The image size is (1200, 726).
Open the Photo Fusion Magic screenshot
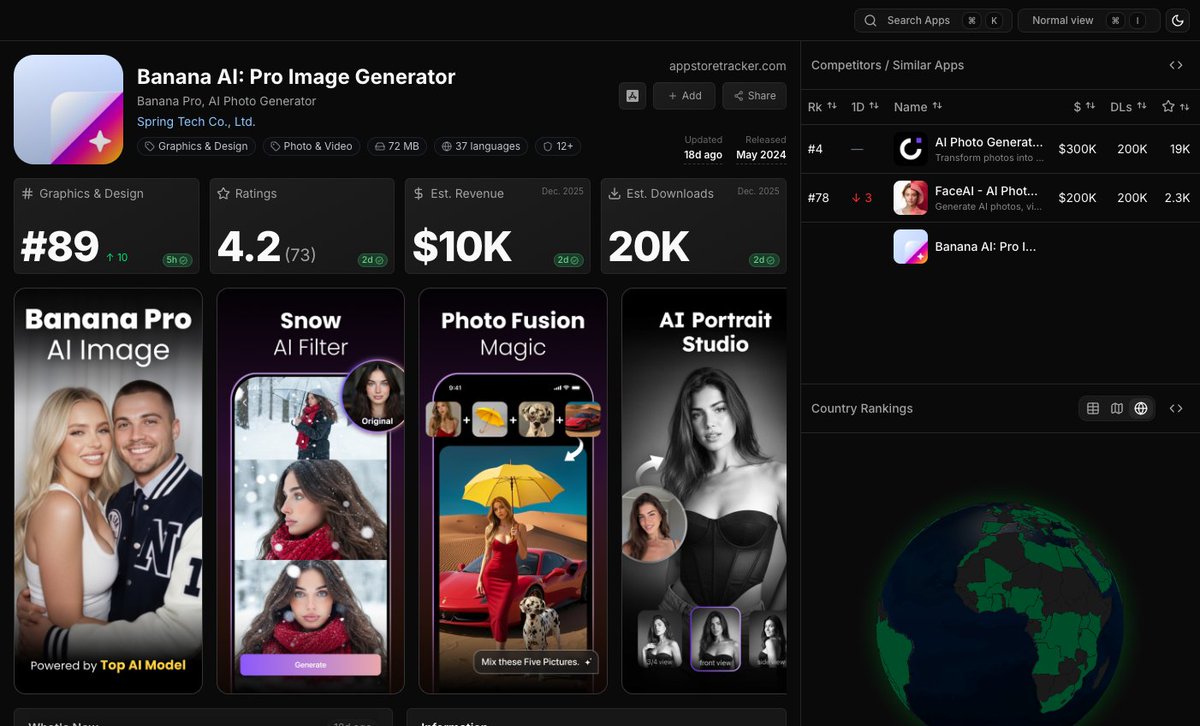[513, 491]
